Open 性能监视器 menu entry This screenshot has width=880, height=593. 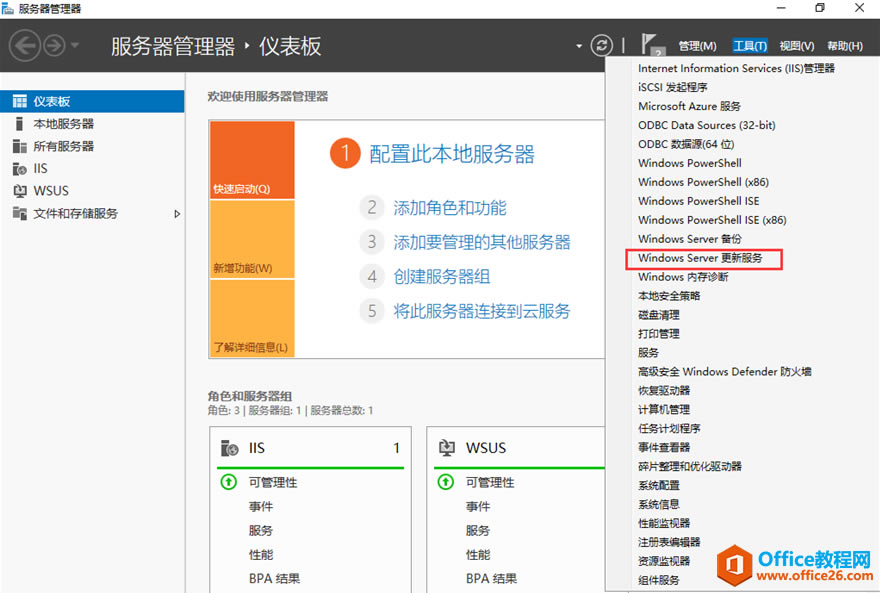point(664,523)
